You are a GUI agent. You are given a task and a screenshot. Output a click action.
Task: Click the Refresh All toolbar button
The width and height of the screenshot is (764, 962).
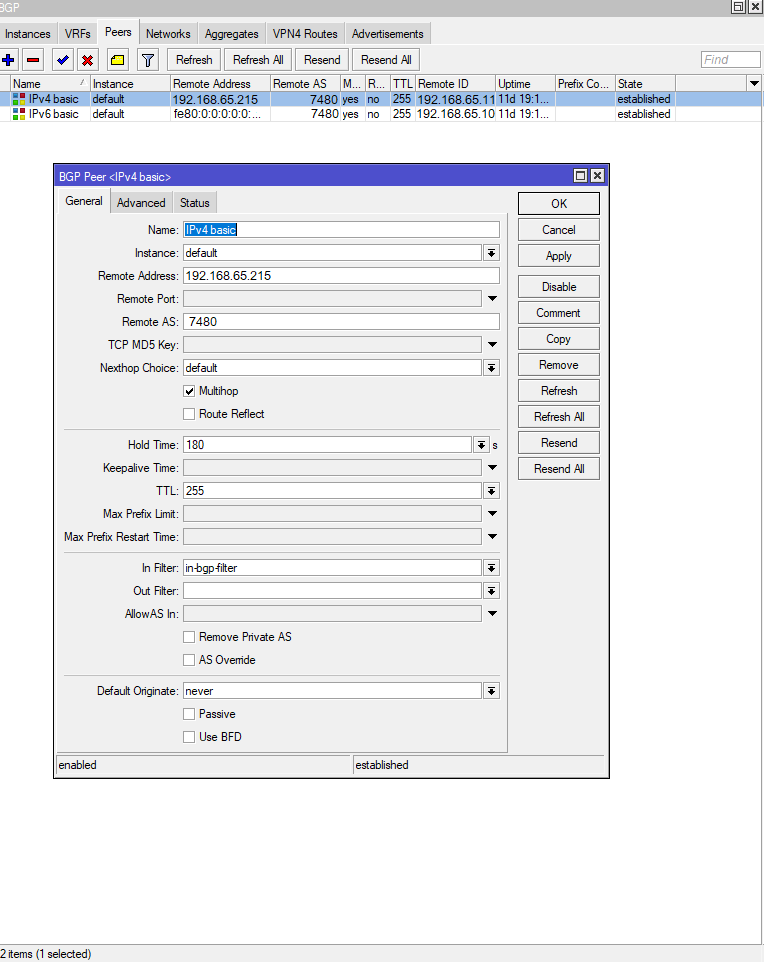click(258, 60)
